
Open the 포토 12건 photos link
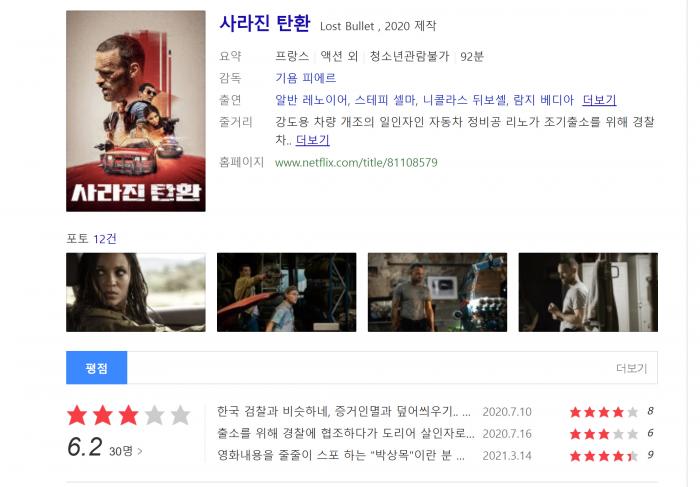pos(92,239)
